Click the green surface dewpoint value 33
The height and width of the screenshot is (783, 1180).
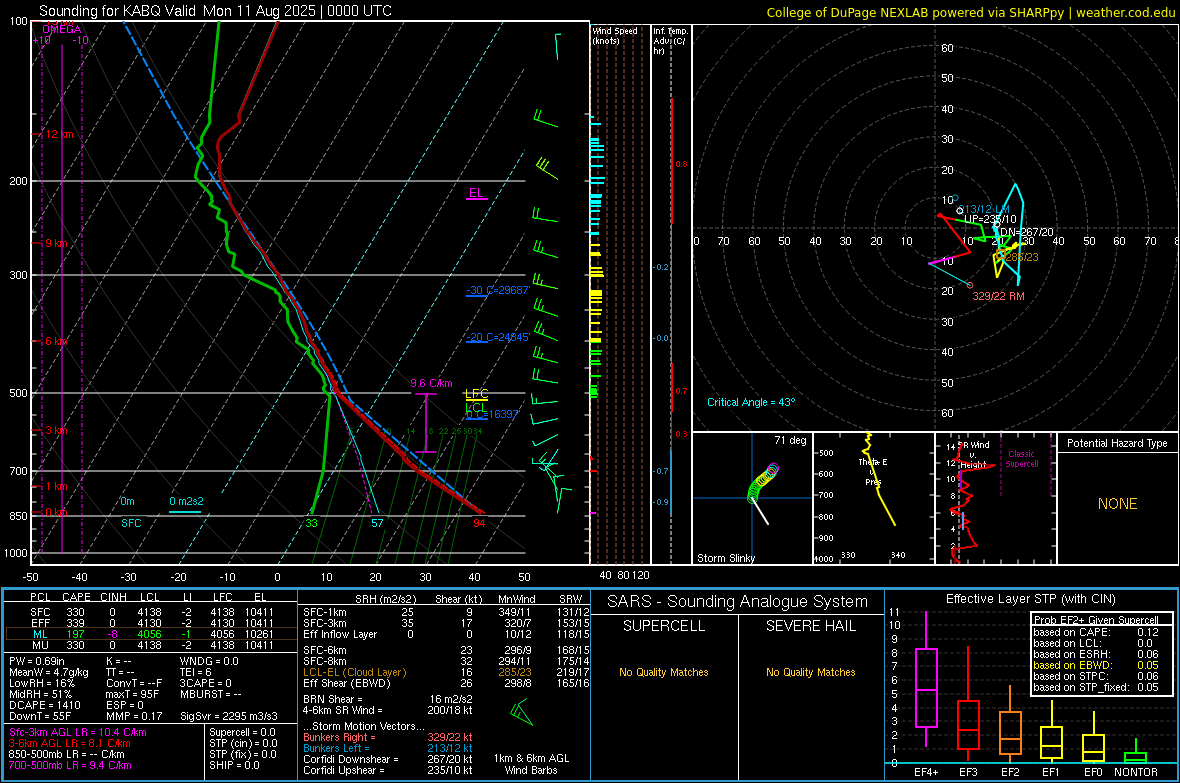coord(311,523)
